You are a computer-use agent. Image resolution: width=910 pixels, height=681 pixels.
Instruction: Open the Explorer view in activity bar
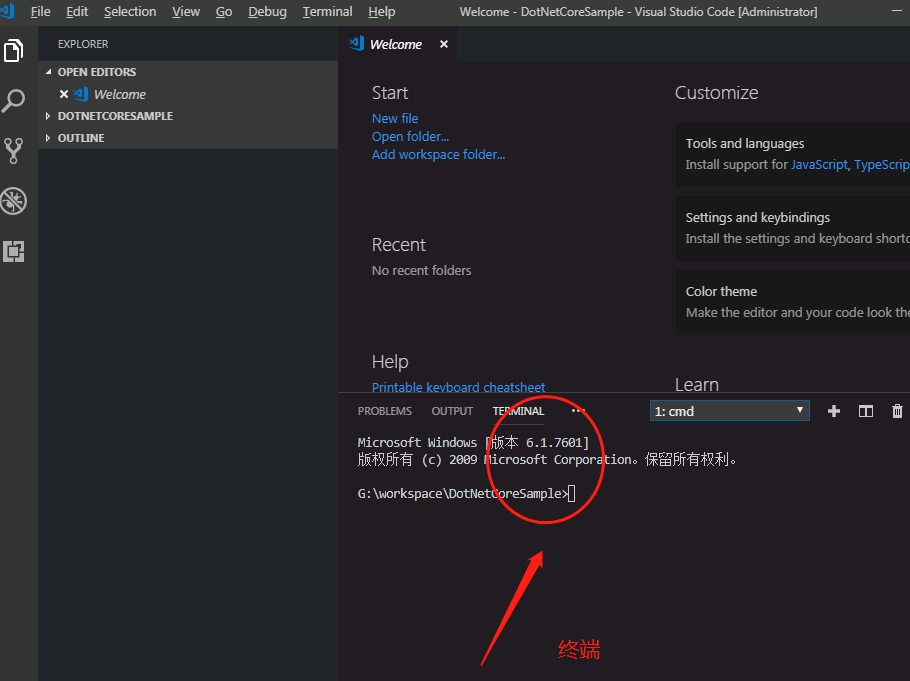14,51
